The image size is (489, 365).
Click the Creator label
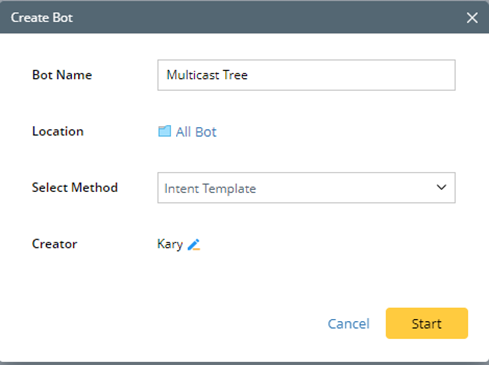[x=54, y=244]
